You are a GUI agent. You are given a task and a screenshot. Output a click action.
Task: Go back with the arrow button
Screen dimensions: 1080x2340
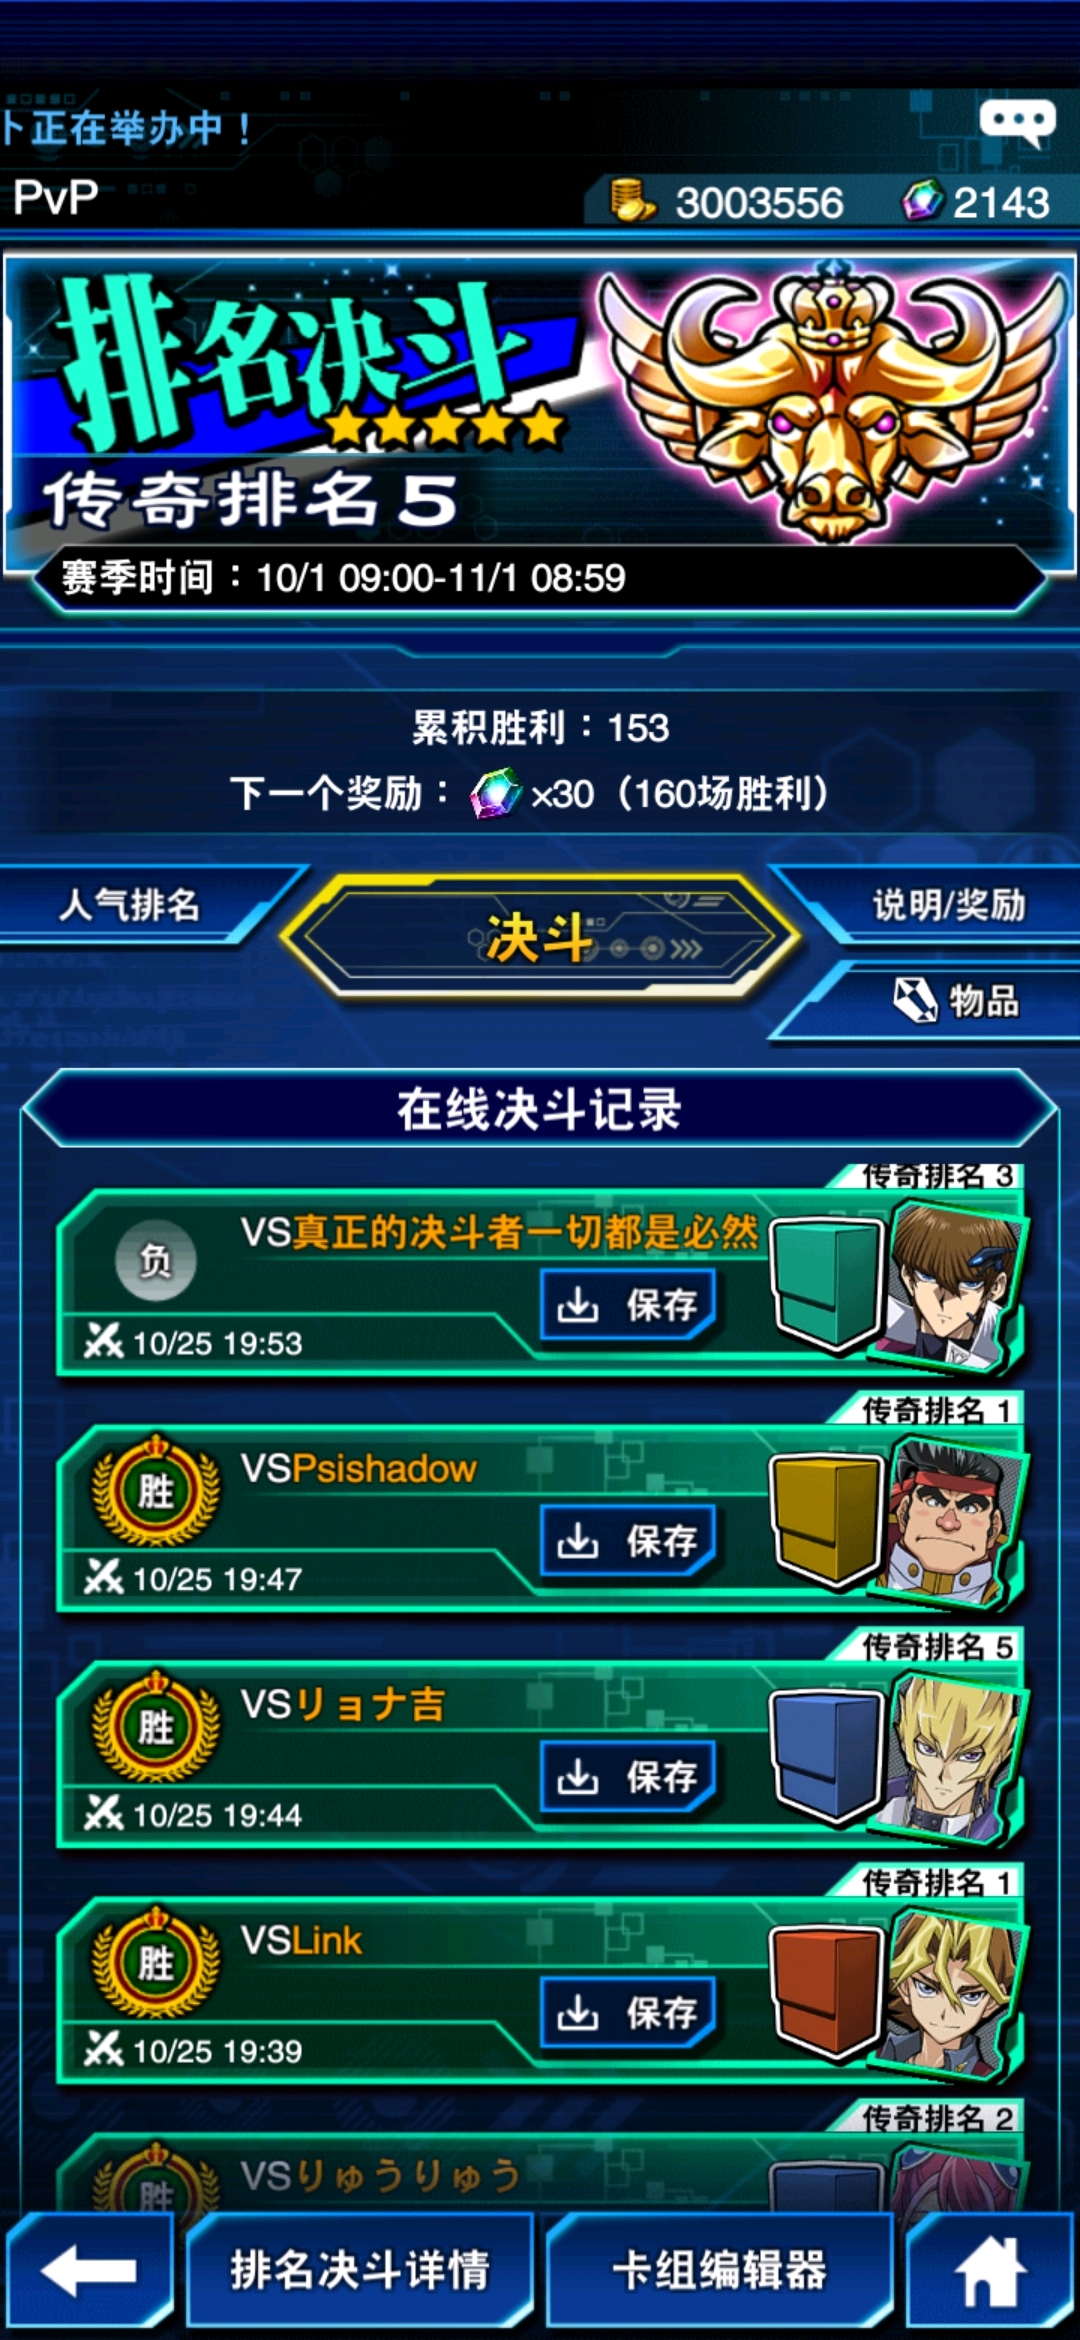click(89, 2270)
